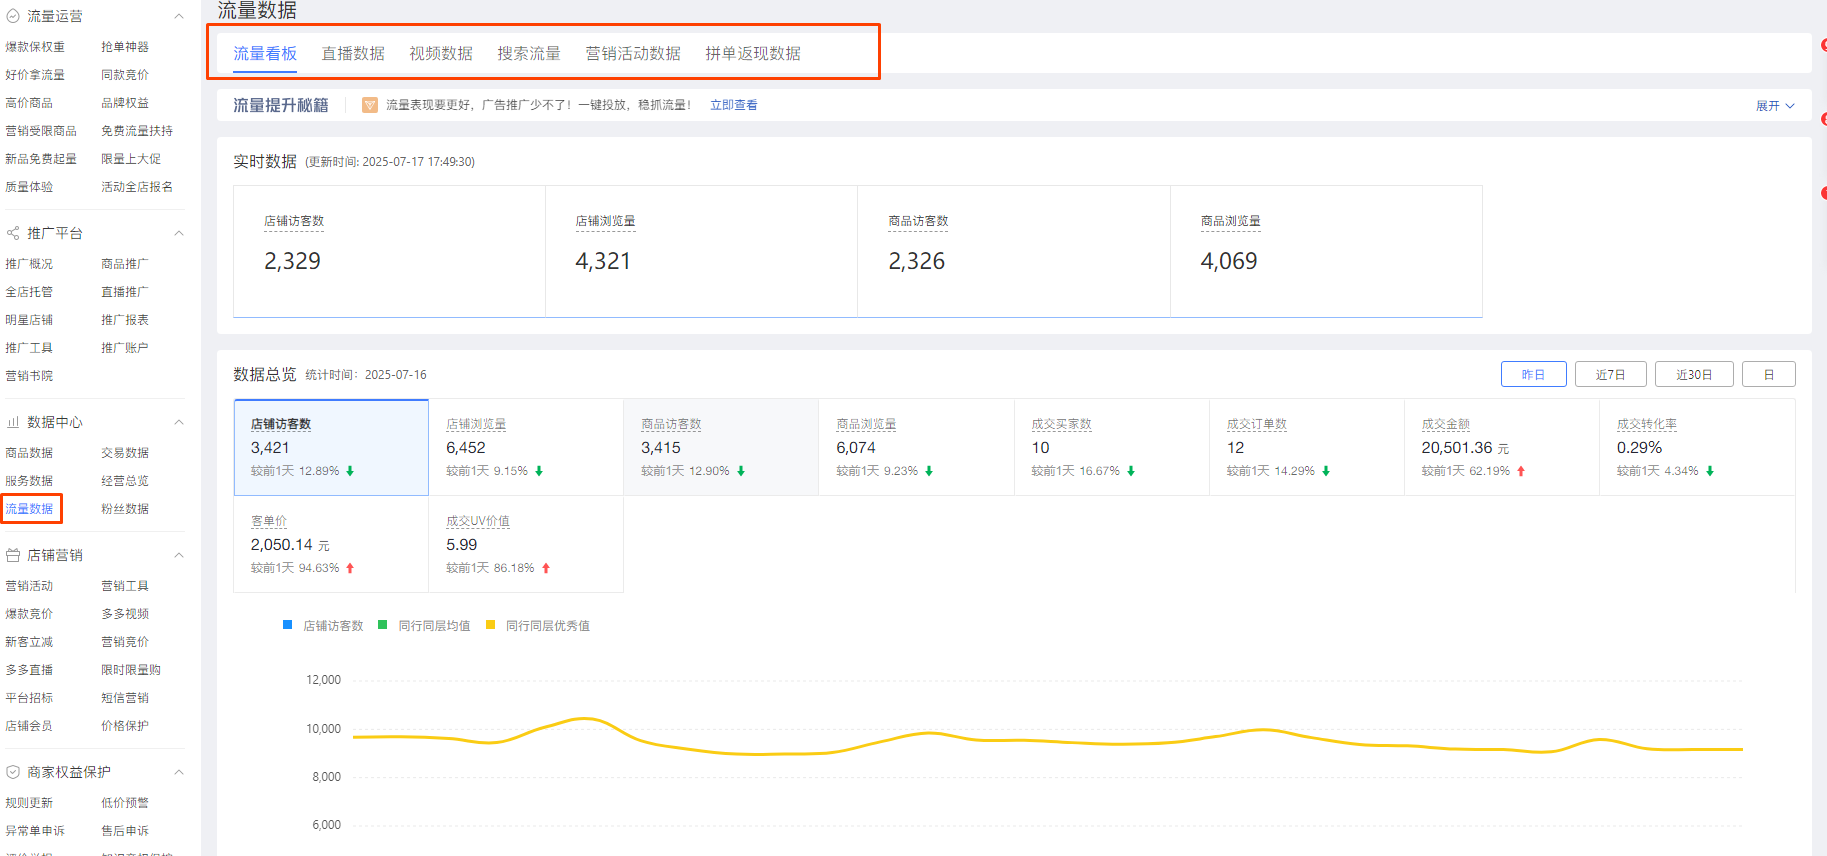The height and width of the screenshot is (856, 1827).
Task: Toggle the 店铺访客数 chart legend series
Action: pyautogui.click(x=323, y=626)
